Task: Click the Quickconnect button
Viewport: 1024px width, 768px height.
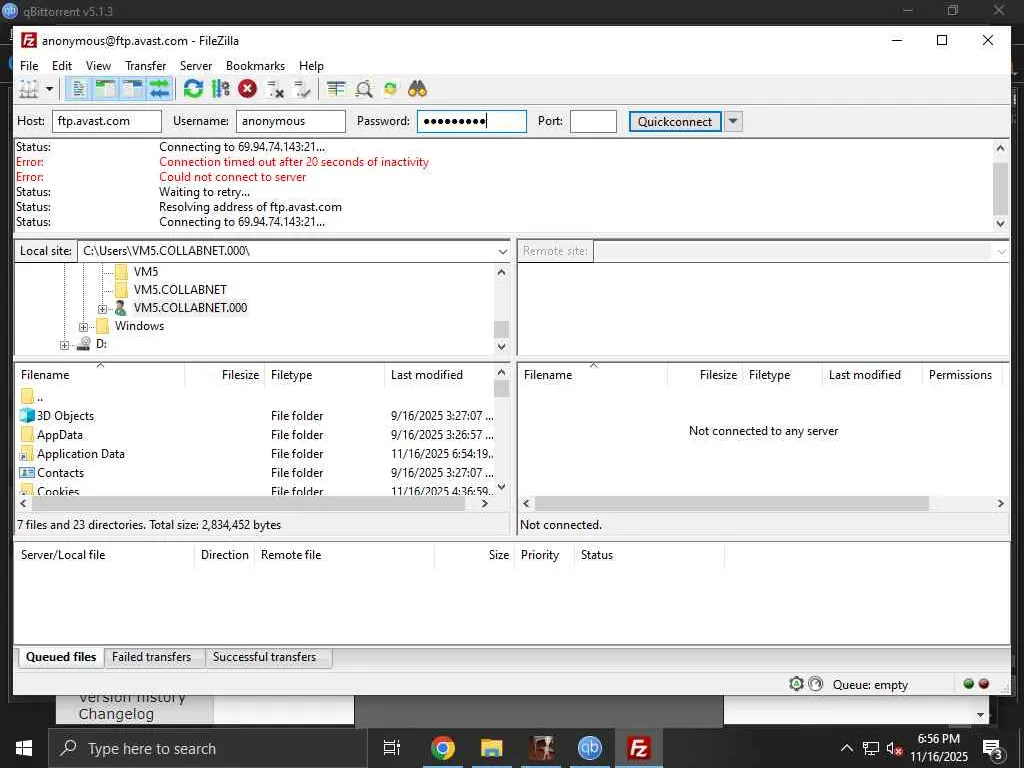Action: point(675,121)
